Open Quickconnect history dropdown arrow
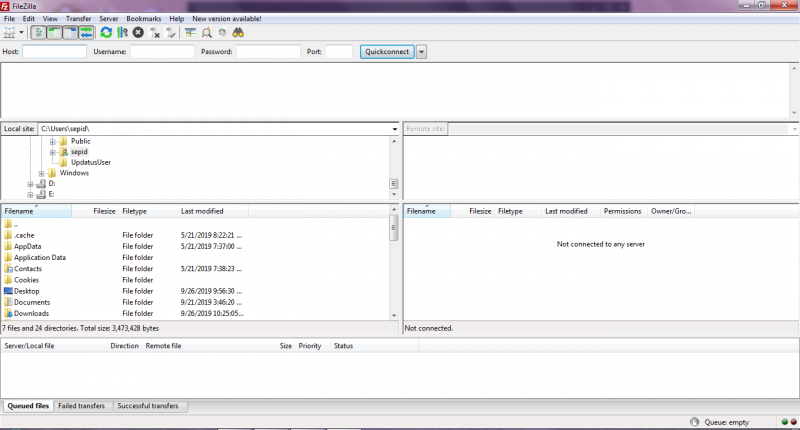Screen dimensions: 800x430 (x=421, y=52)
